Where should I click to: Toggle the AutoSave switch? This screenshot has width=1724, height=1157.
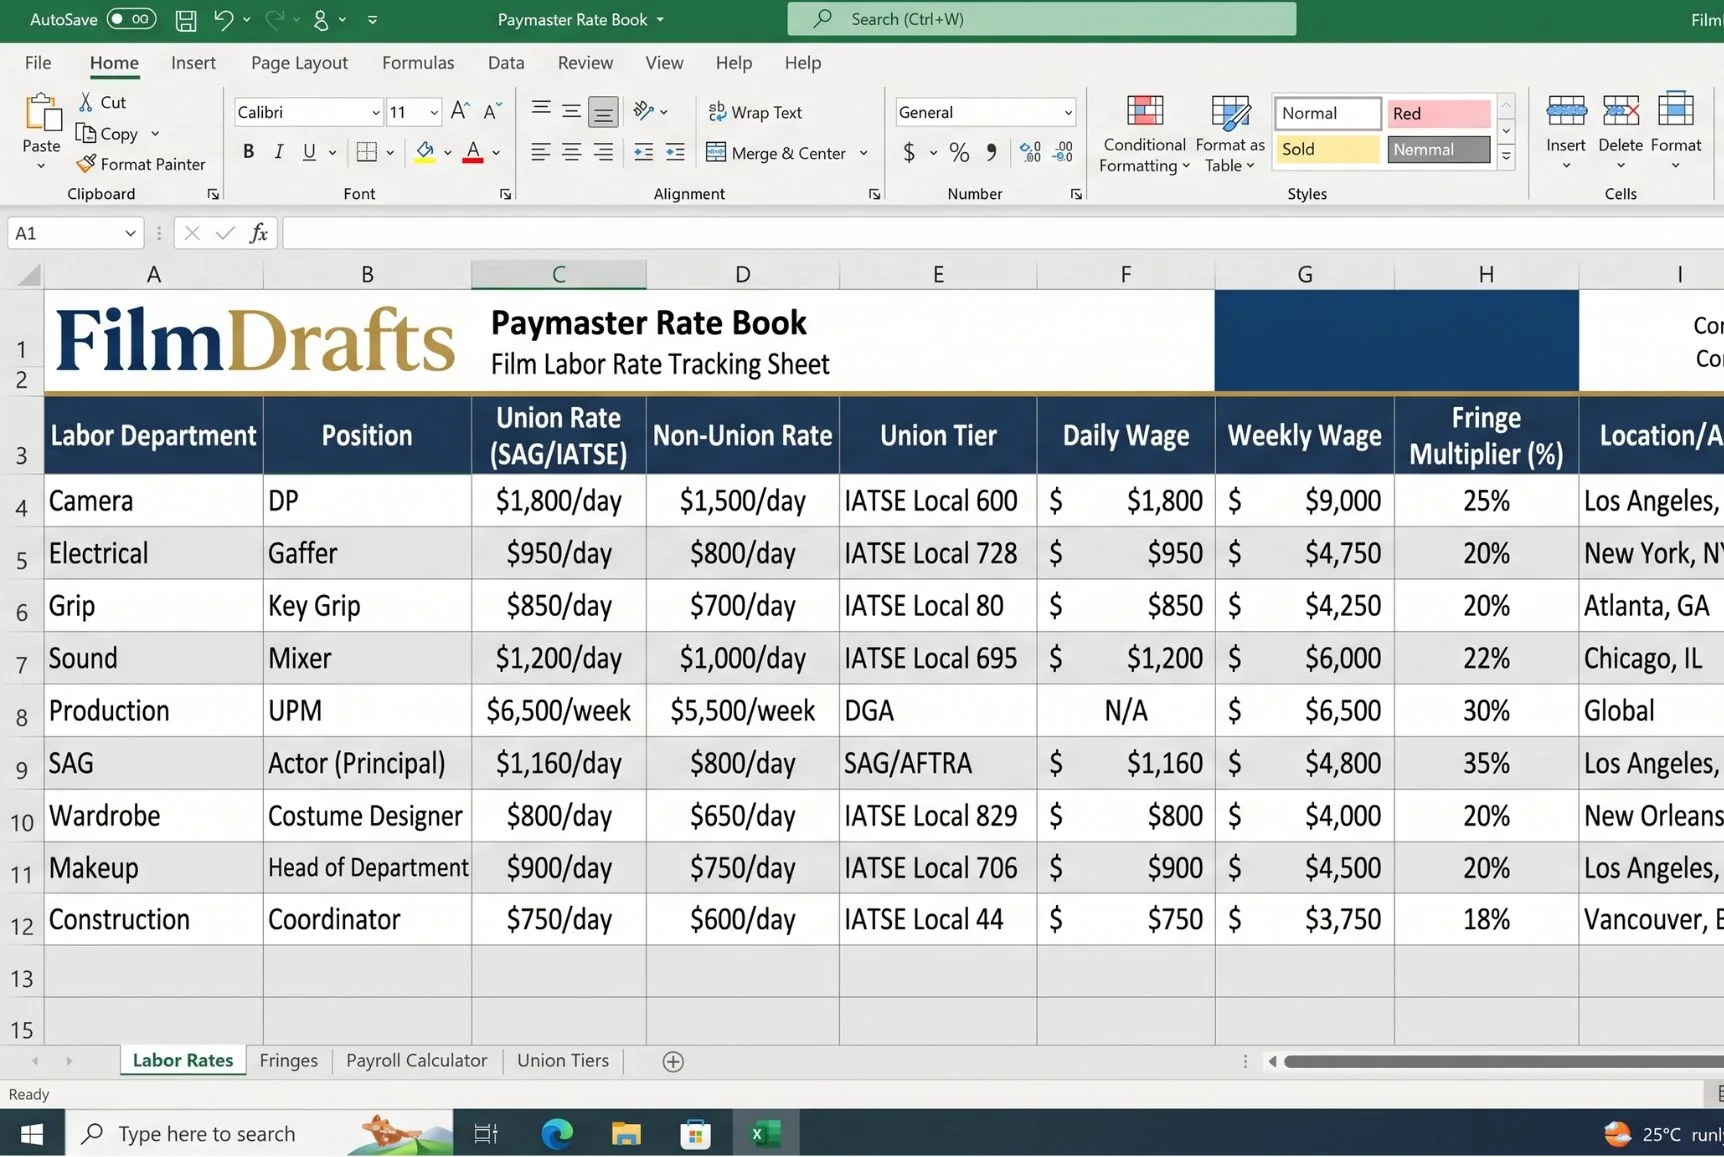pyautogui.click(x=131, y=19)
